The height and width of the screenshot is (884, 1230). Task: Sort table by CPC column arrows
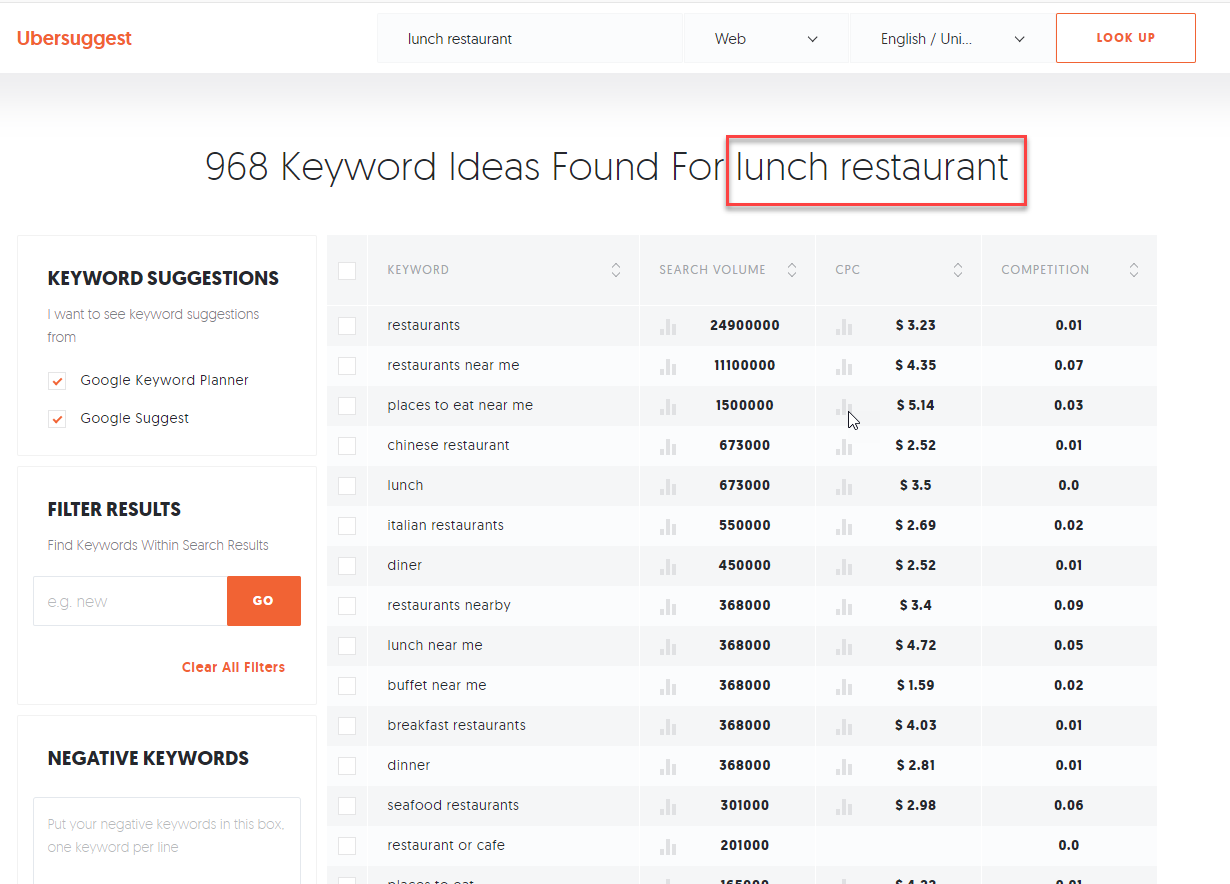pyautogui.click(x=958, y=270)
